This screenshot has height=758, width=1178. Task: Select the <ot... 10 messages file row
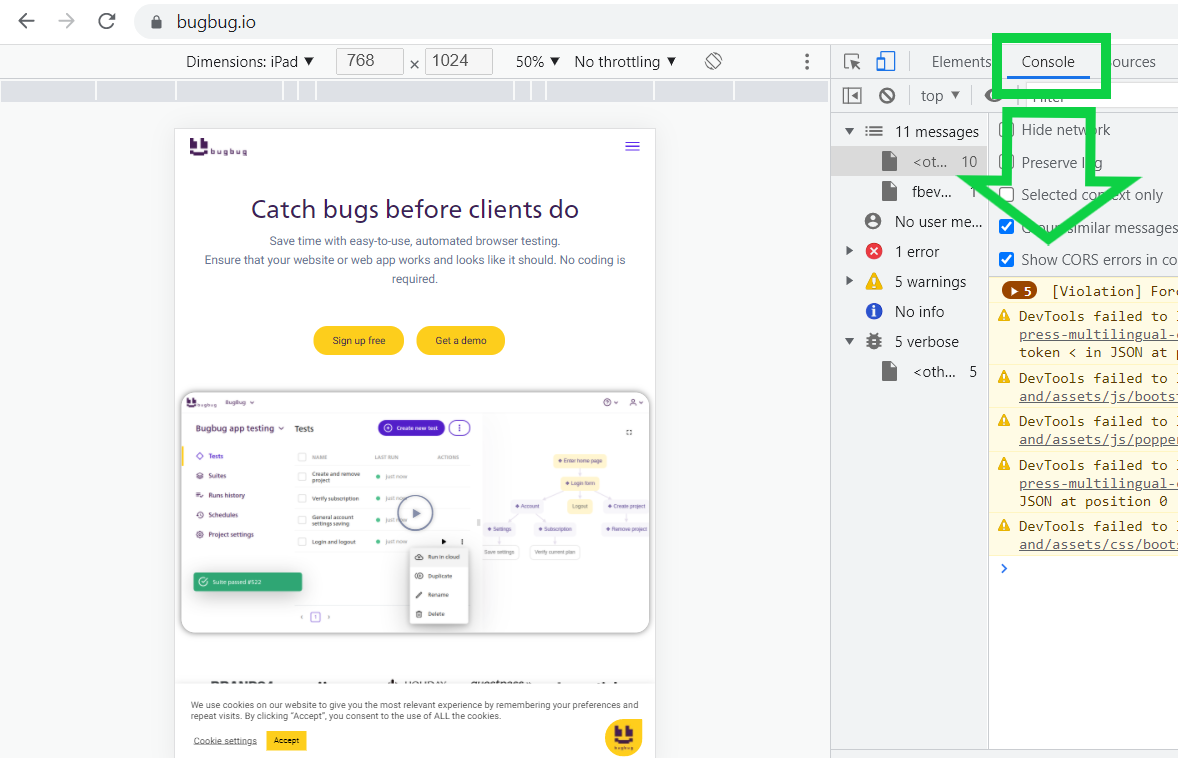[x=909, y=162]
